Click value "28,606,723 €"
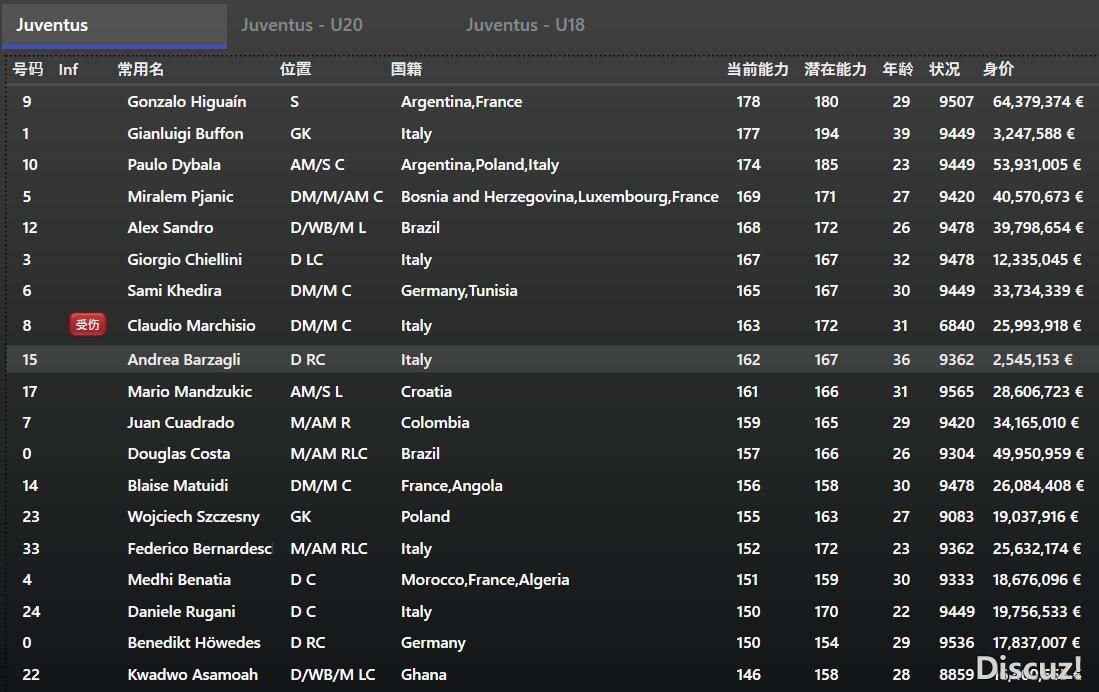Viewport: 1099px width, 692px height. click(1038, 391)
